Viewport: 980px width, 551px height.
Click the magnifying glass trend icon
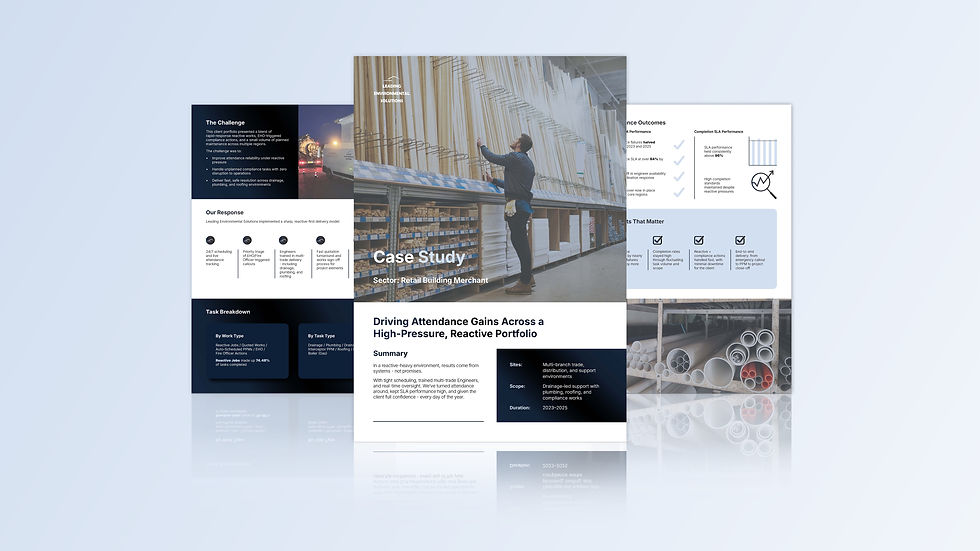(763, 184)
